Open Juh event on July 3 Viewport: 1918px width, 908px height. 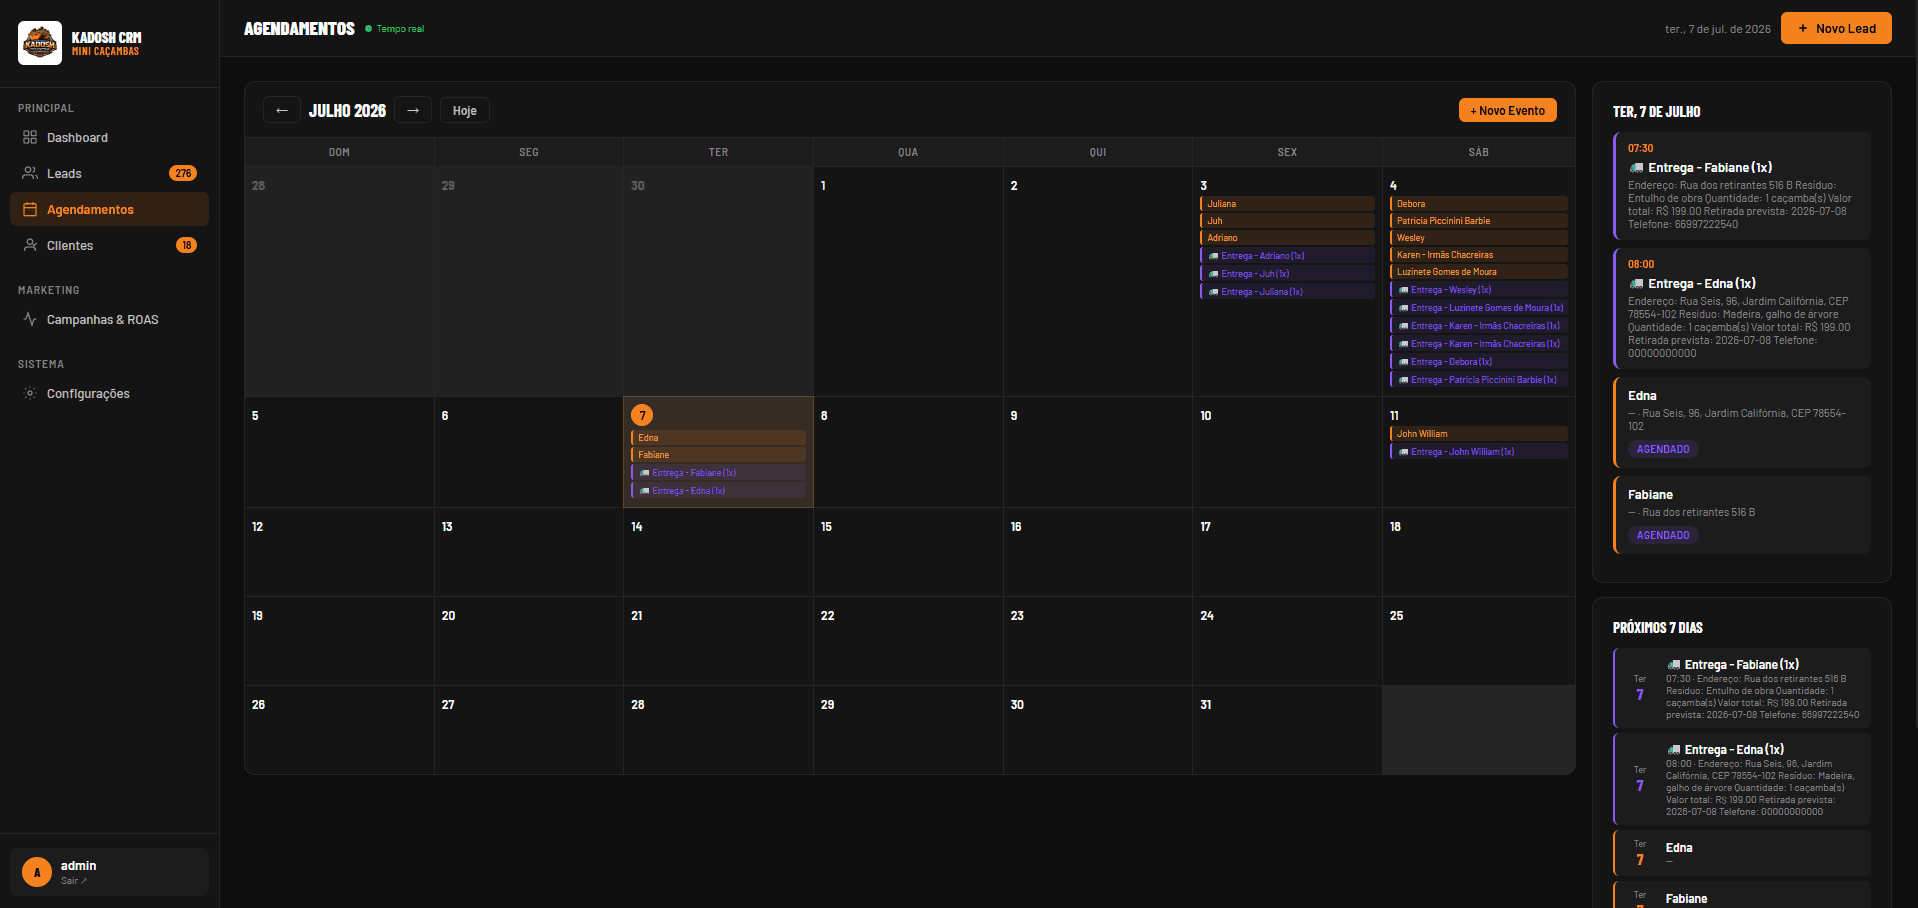[x=1287, y=220]
